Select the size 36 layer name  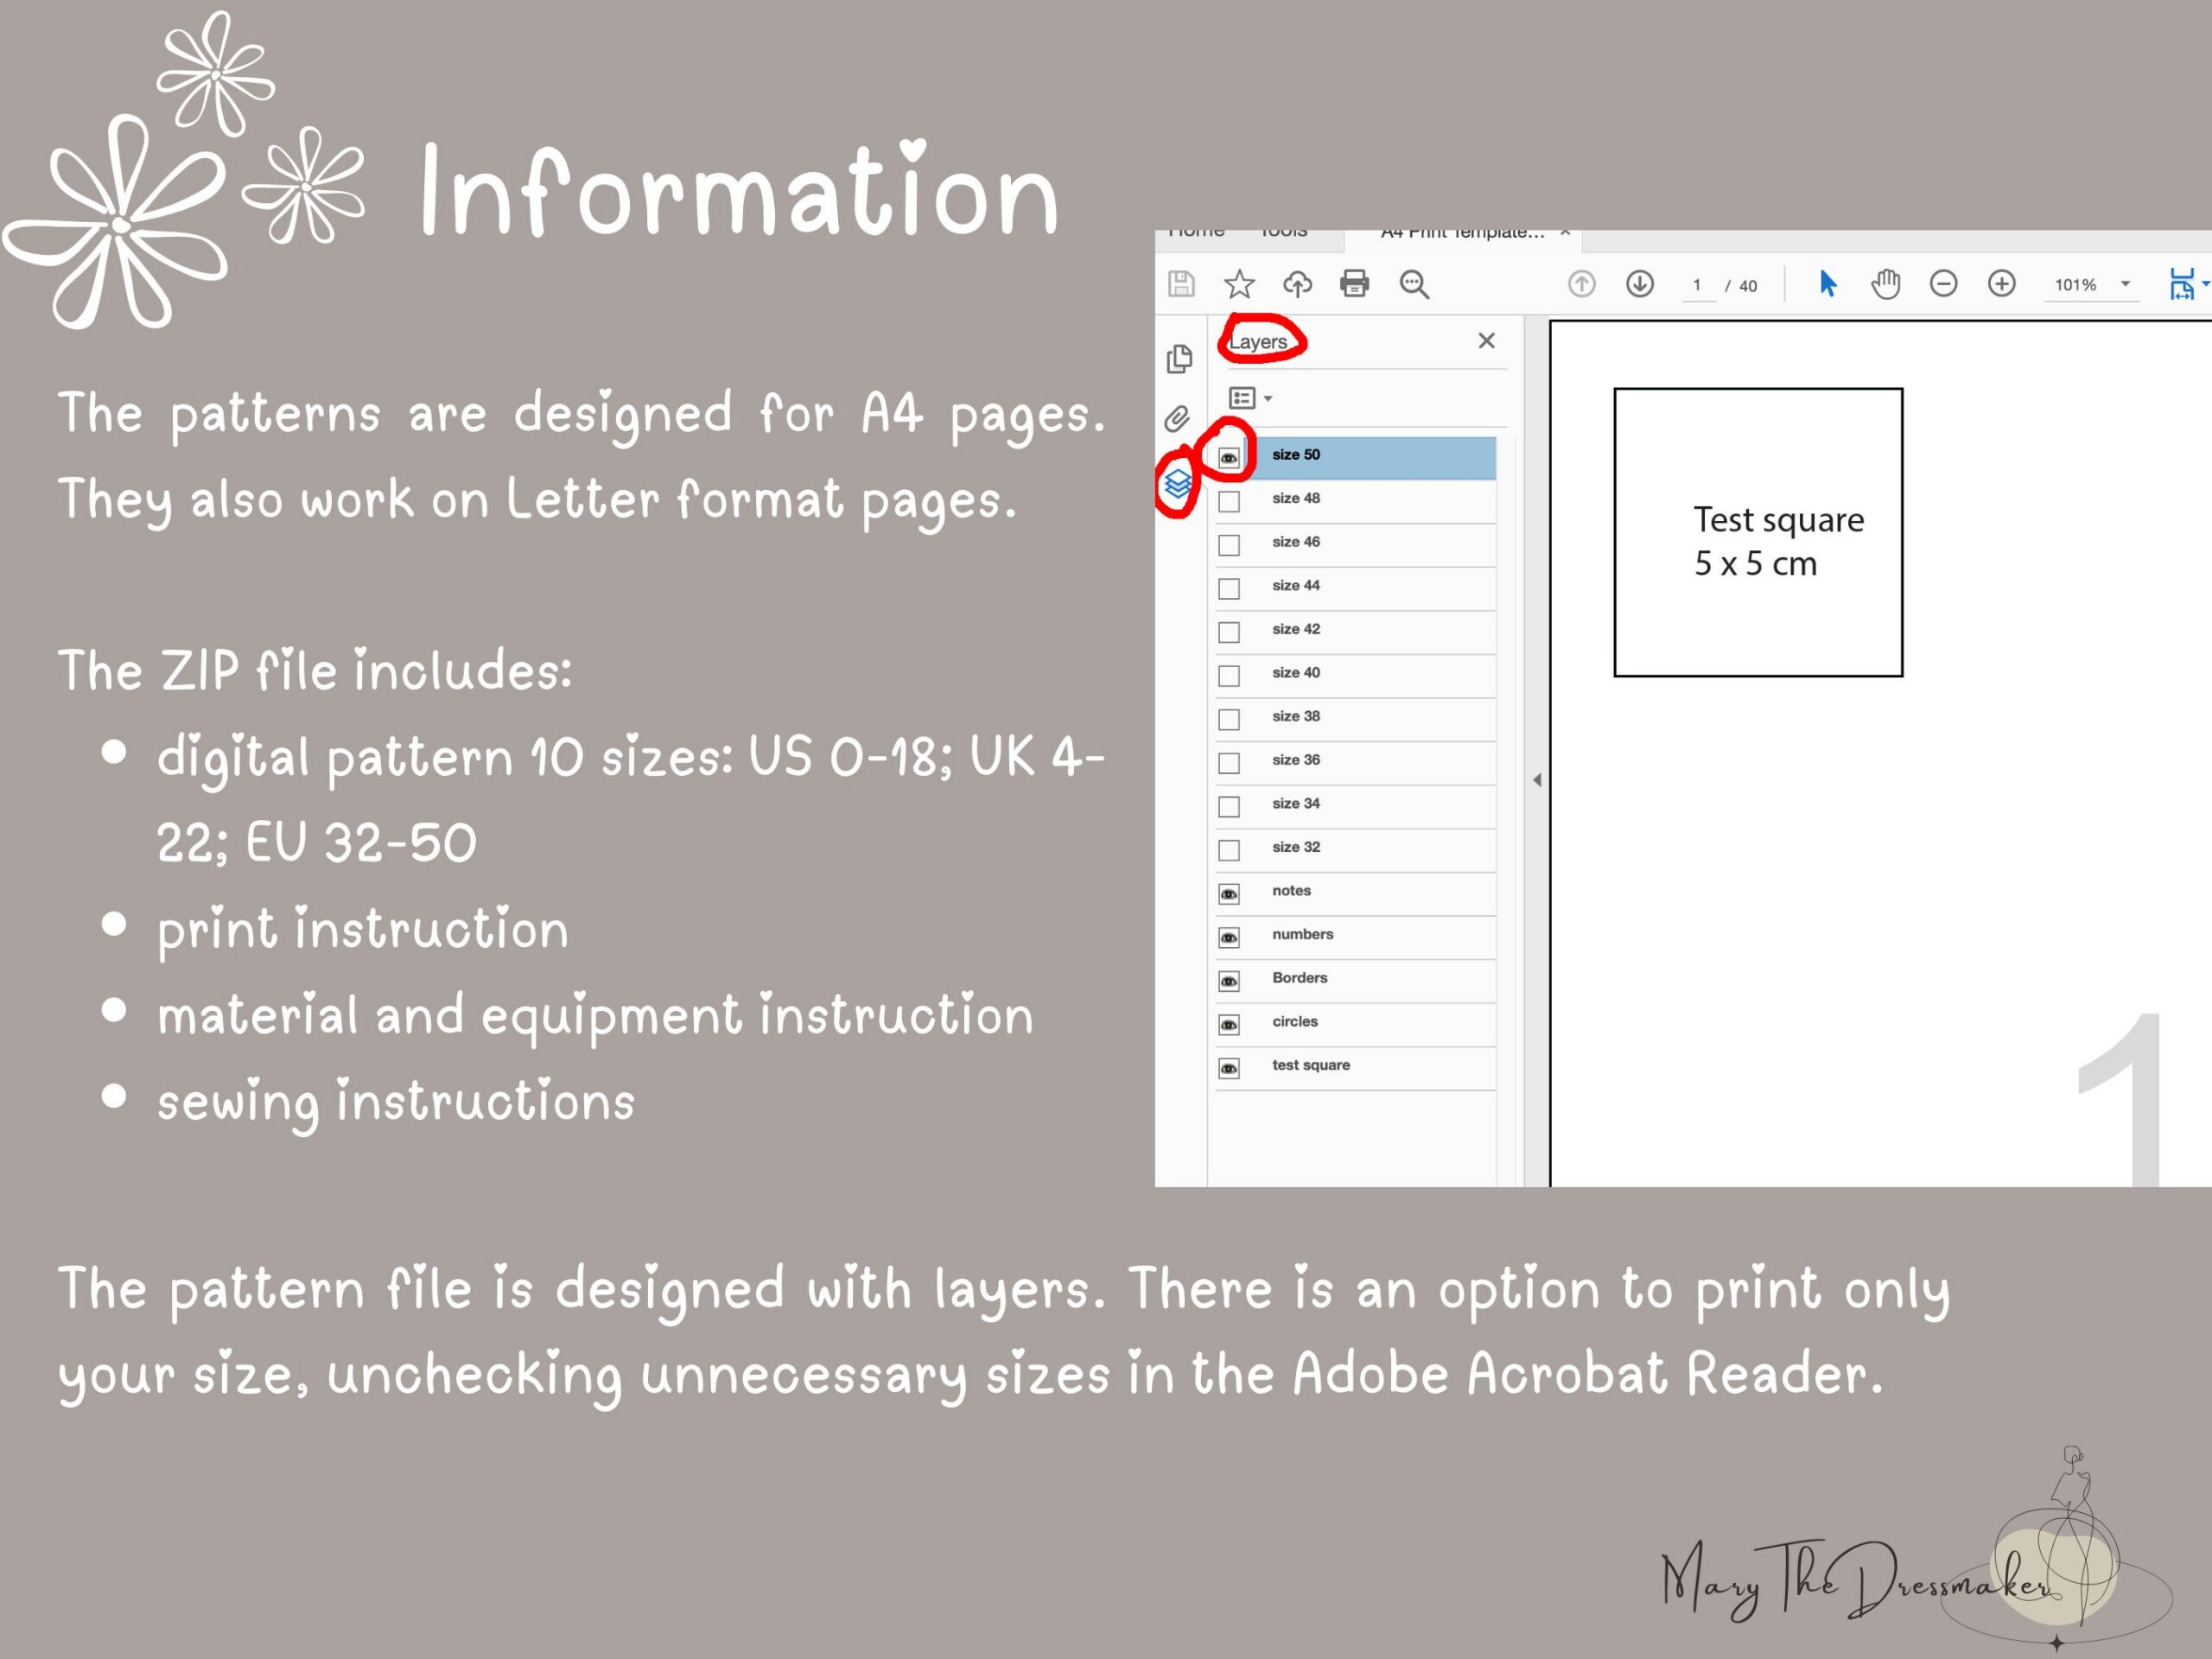(x=1296, y=760)
